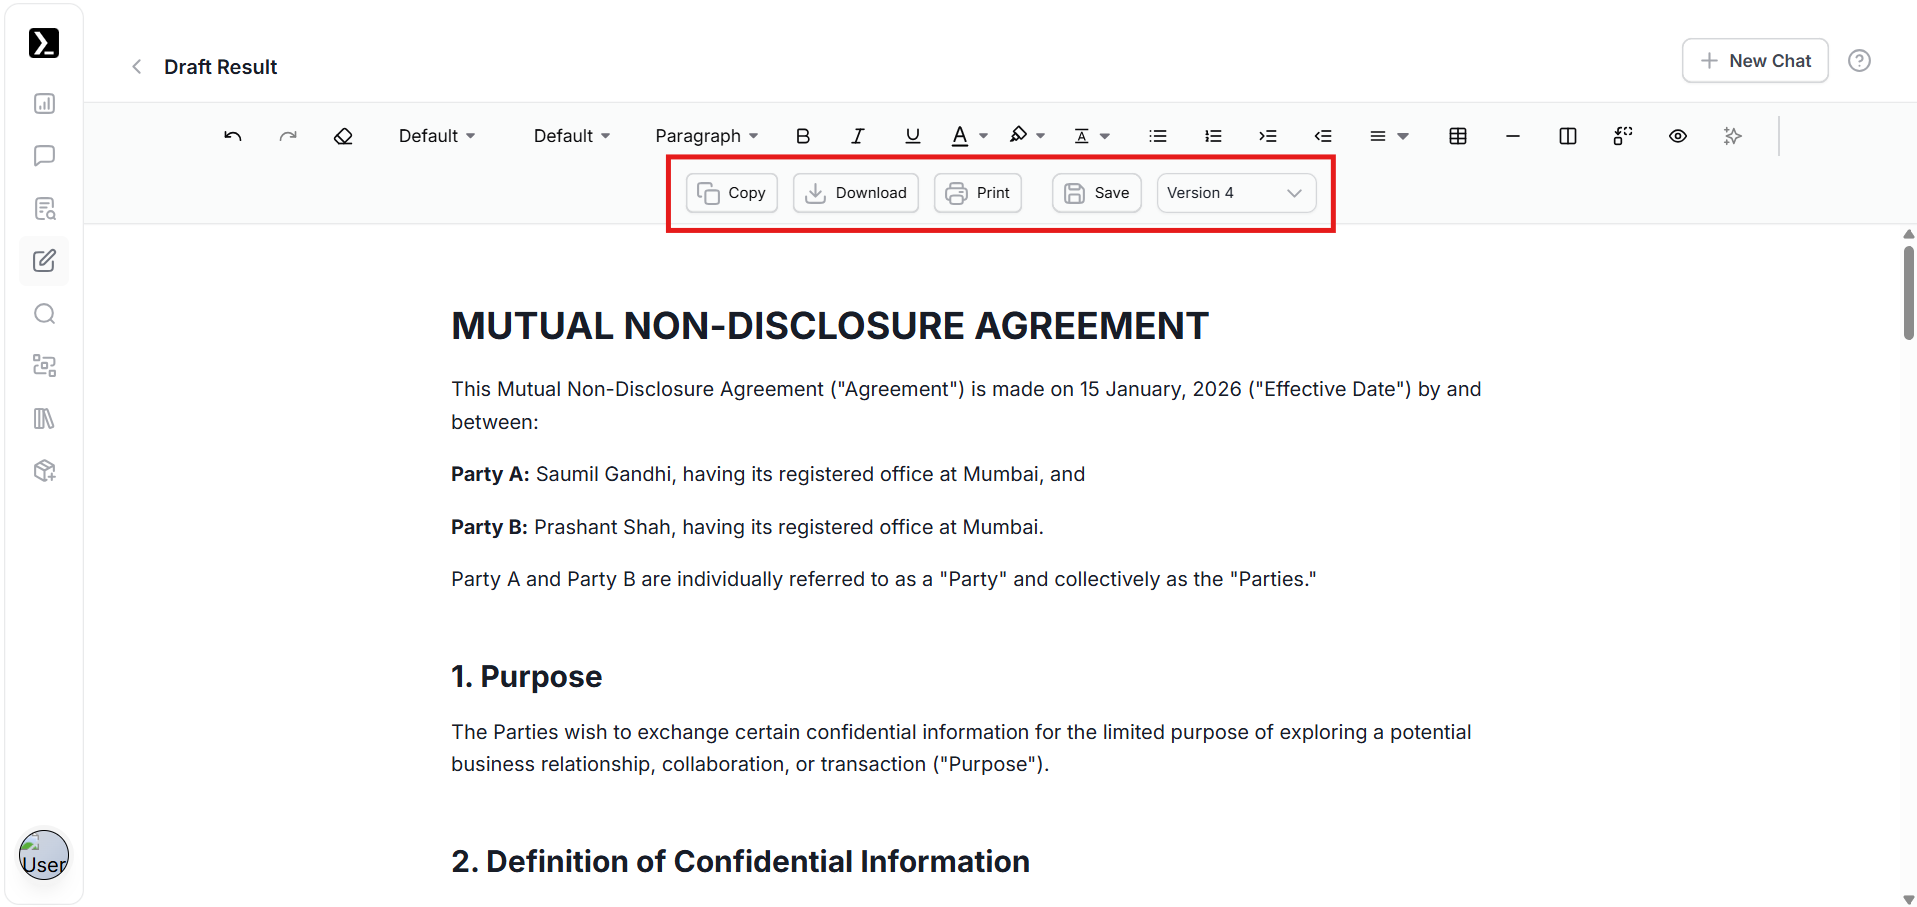
Task: Click the numbered list icon
Action: pos(1212,136)
